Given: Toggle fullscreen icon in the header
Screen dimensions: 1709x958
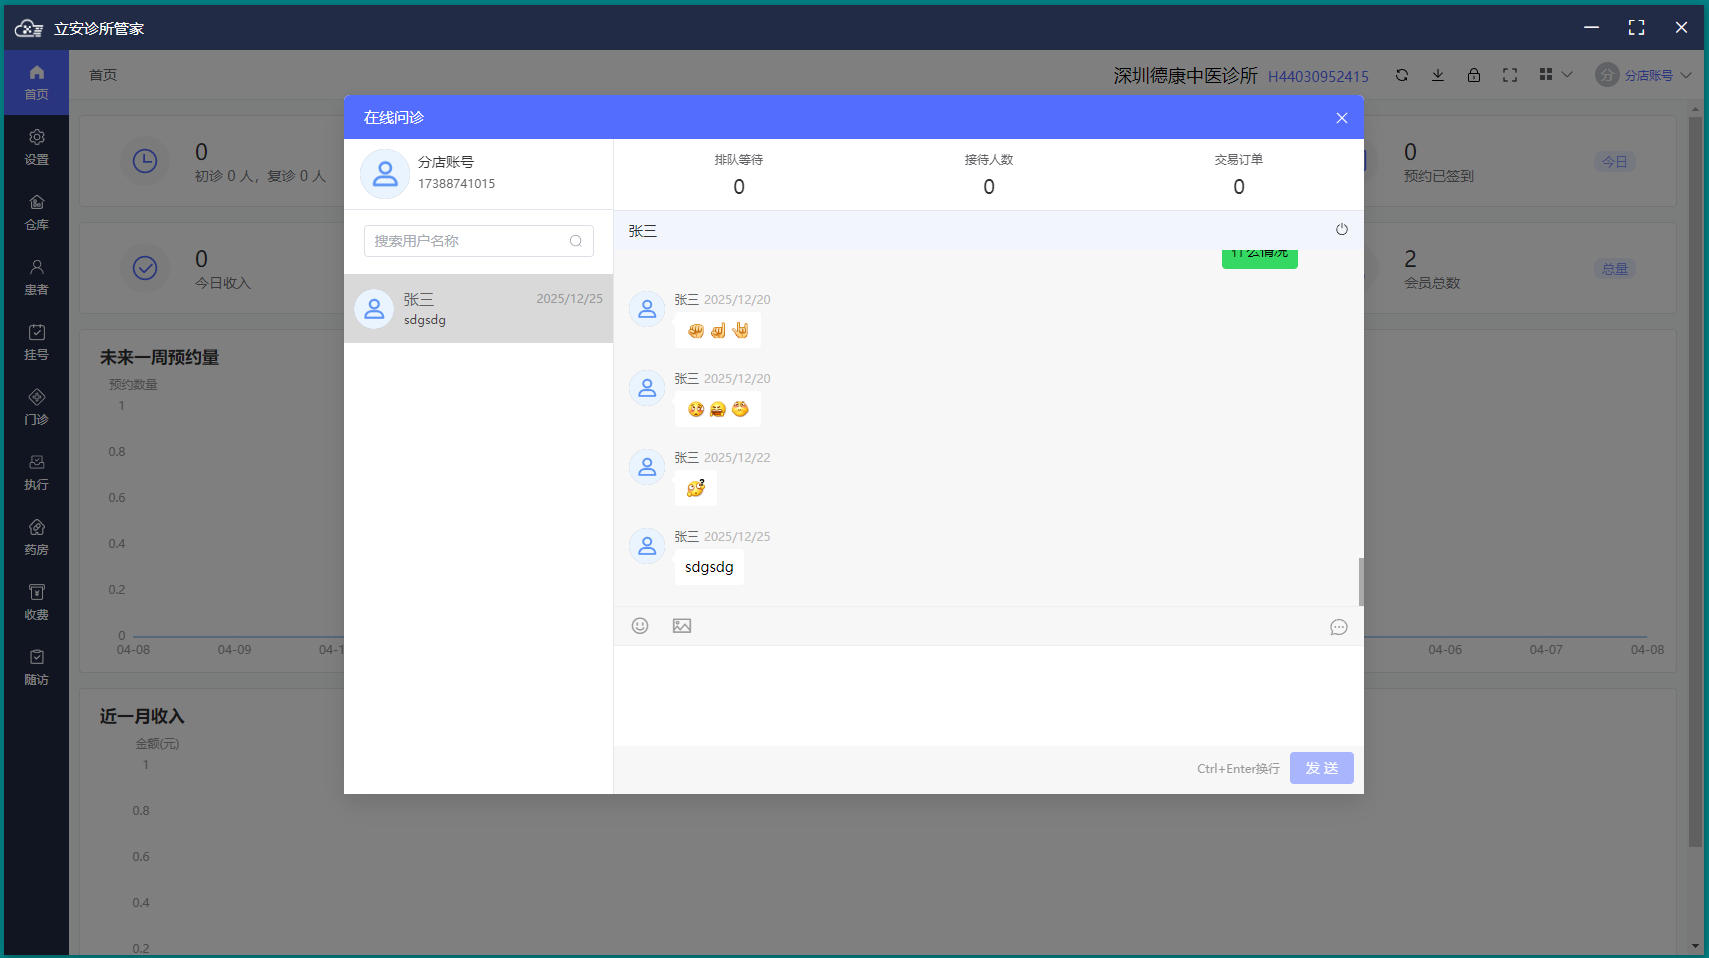Looking at the screenshot, I should click(1510, 75).
